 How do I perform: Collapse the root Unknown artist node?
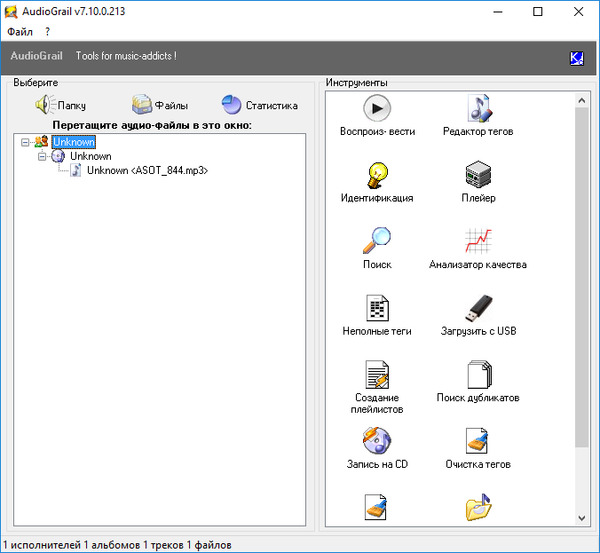(24, 143)
